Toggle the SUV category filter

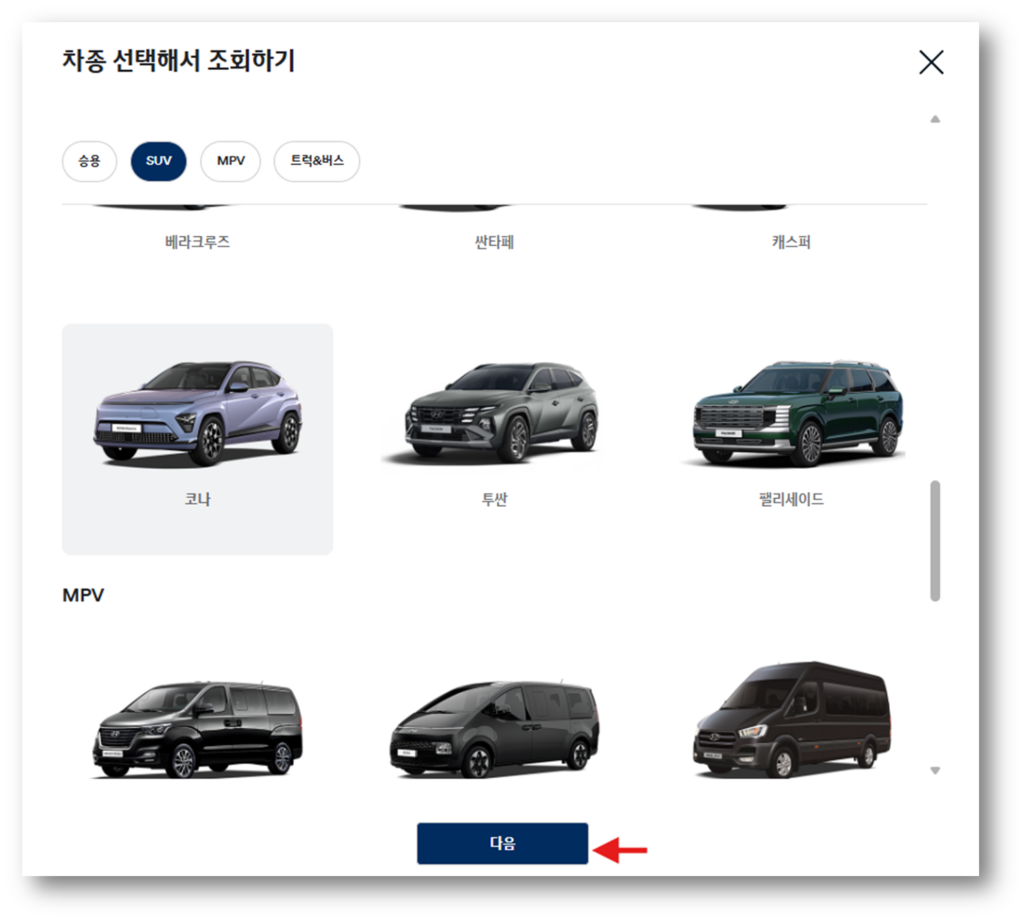[x=158, y=162]
